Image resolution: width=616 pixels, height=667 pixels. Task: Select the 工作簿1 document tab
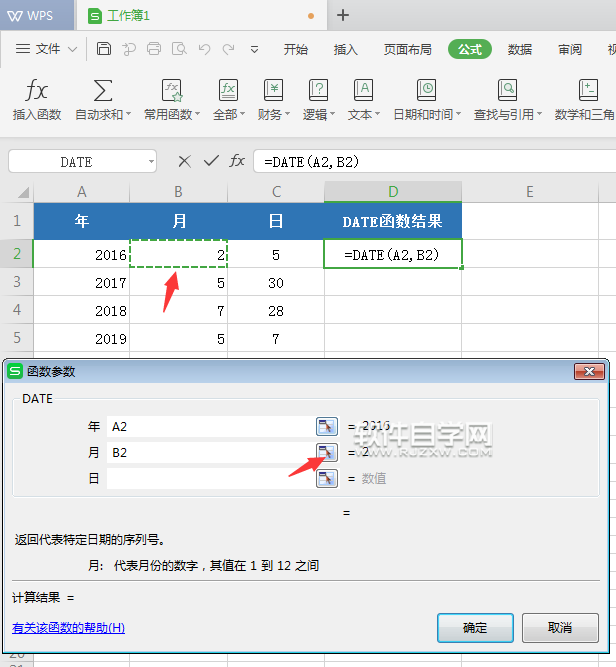pos(202,16)
